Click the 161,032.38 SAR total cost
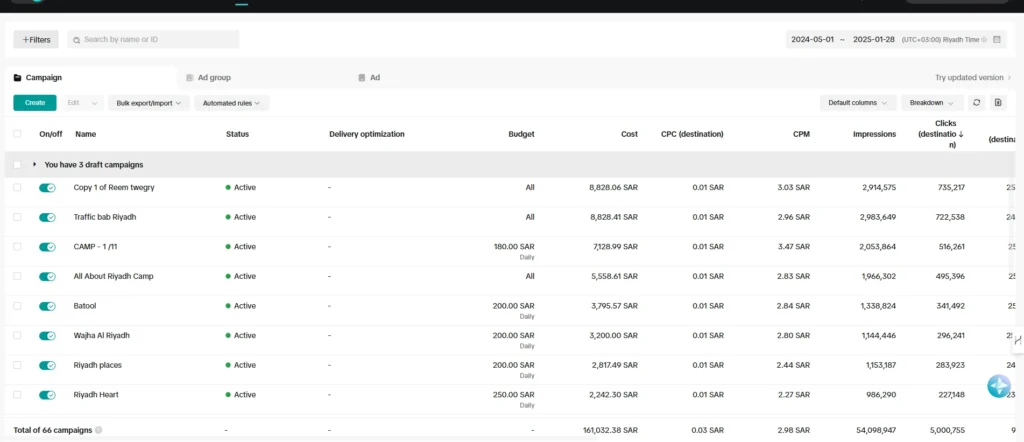Viewport: 1024px width, 442px height. point(610,430)
